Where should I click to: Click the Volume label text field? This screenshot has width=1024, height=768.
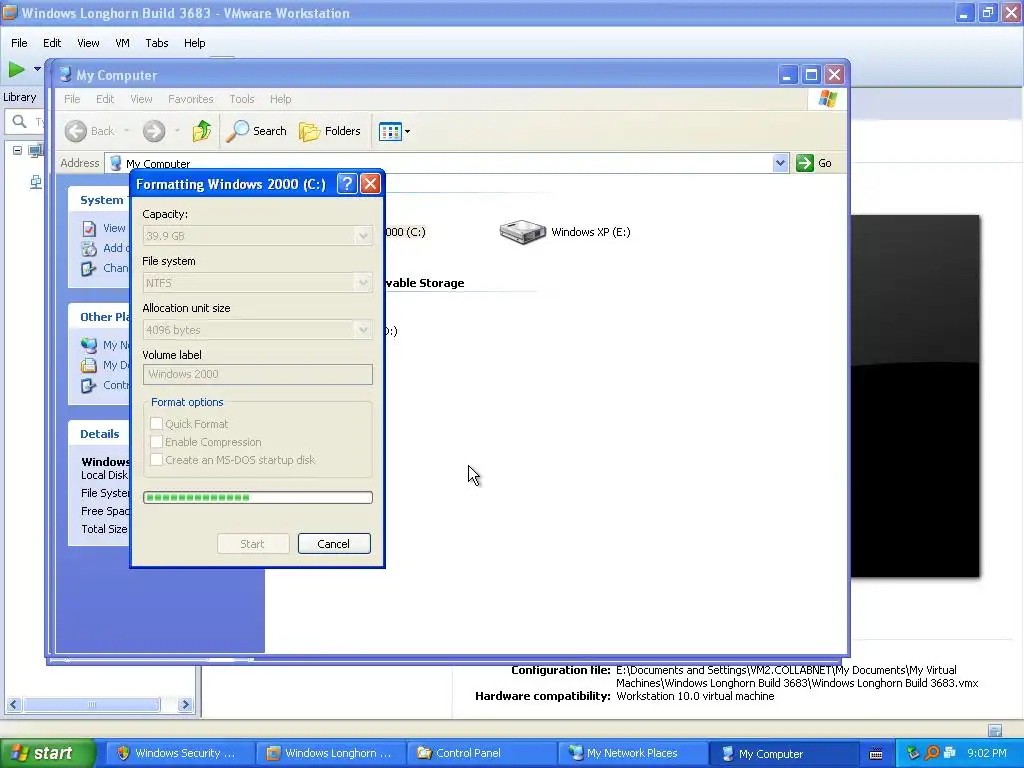[x=258, y=374]
